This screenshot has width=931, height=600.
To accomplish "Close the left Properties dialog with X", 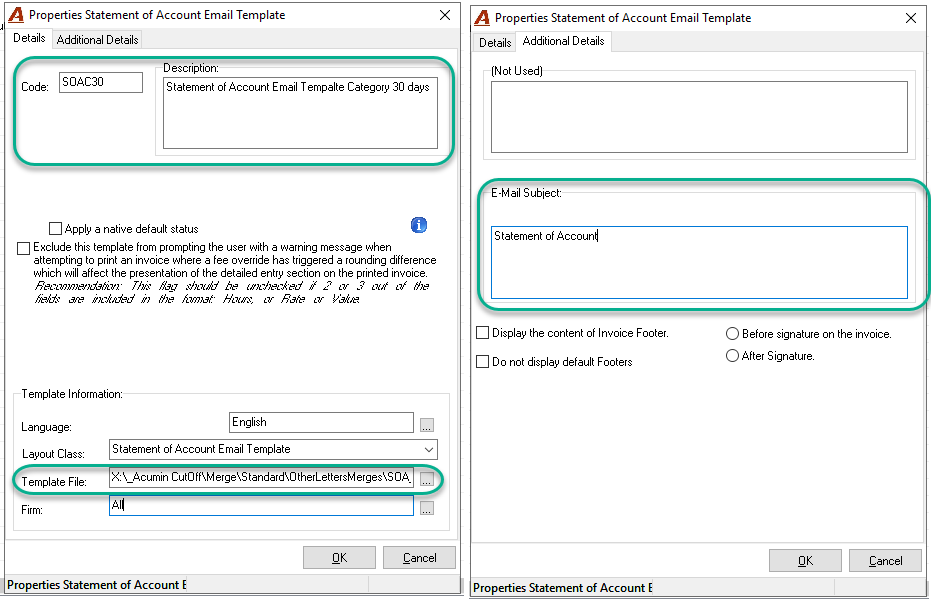I will 445,15.
